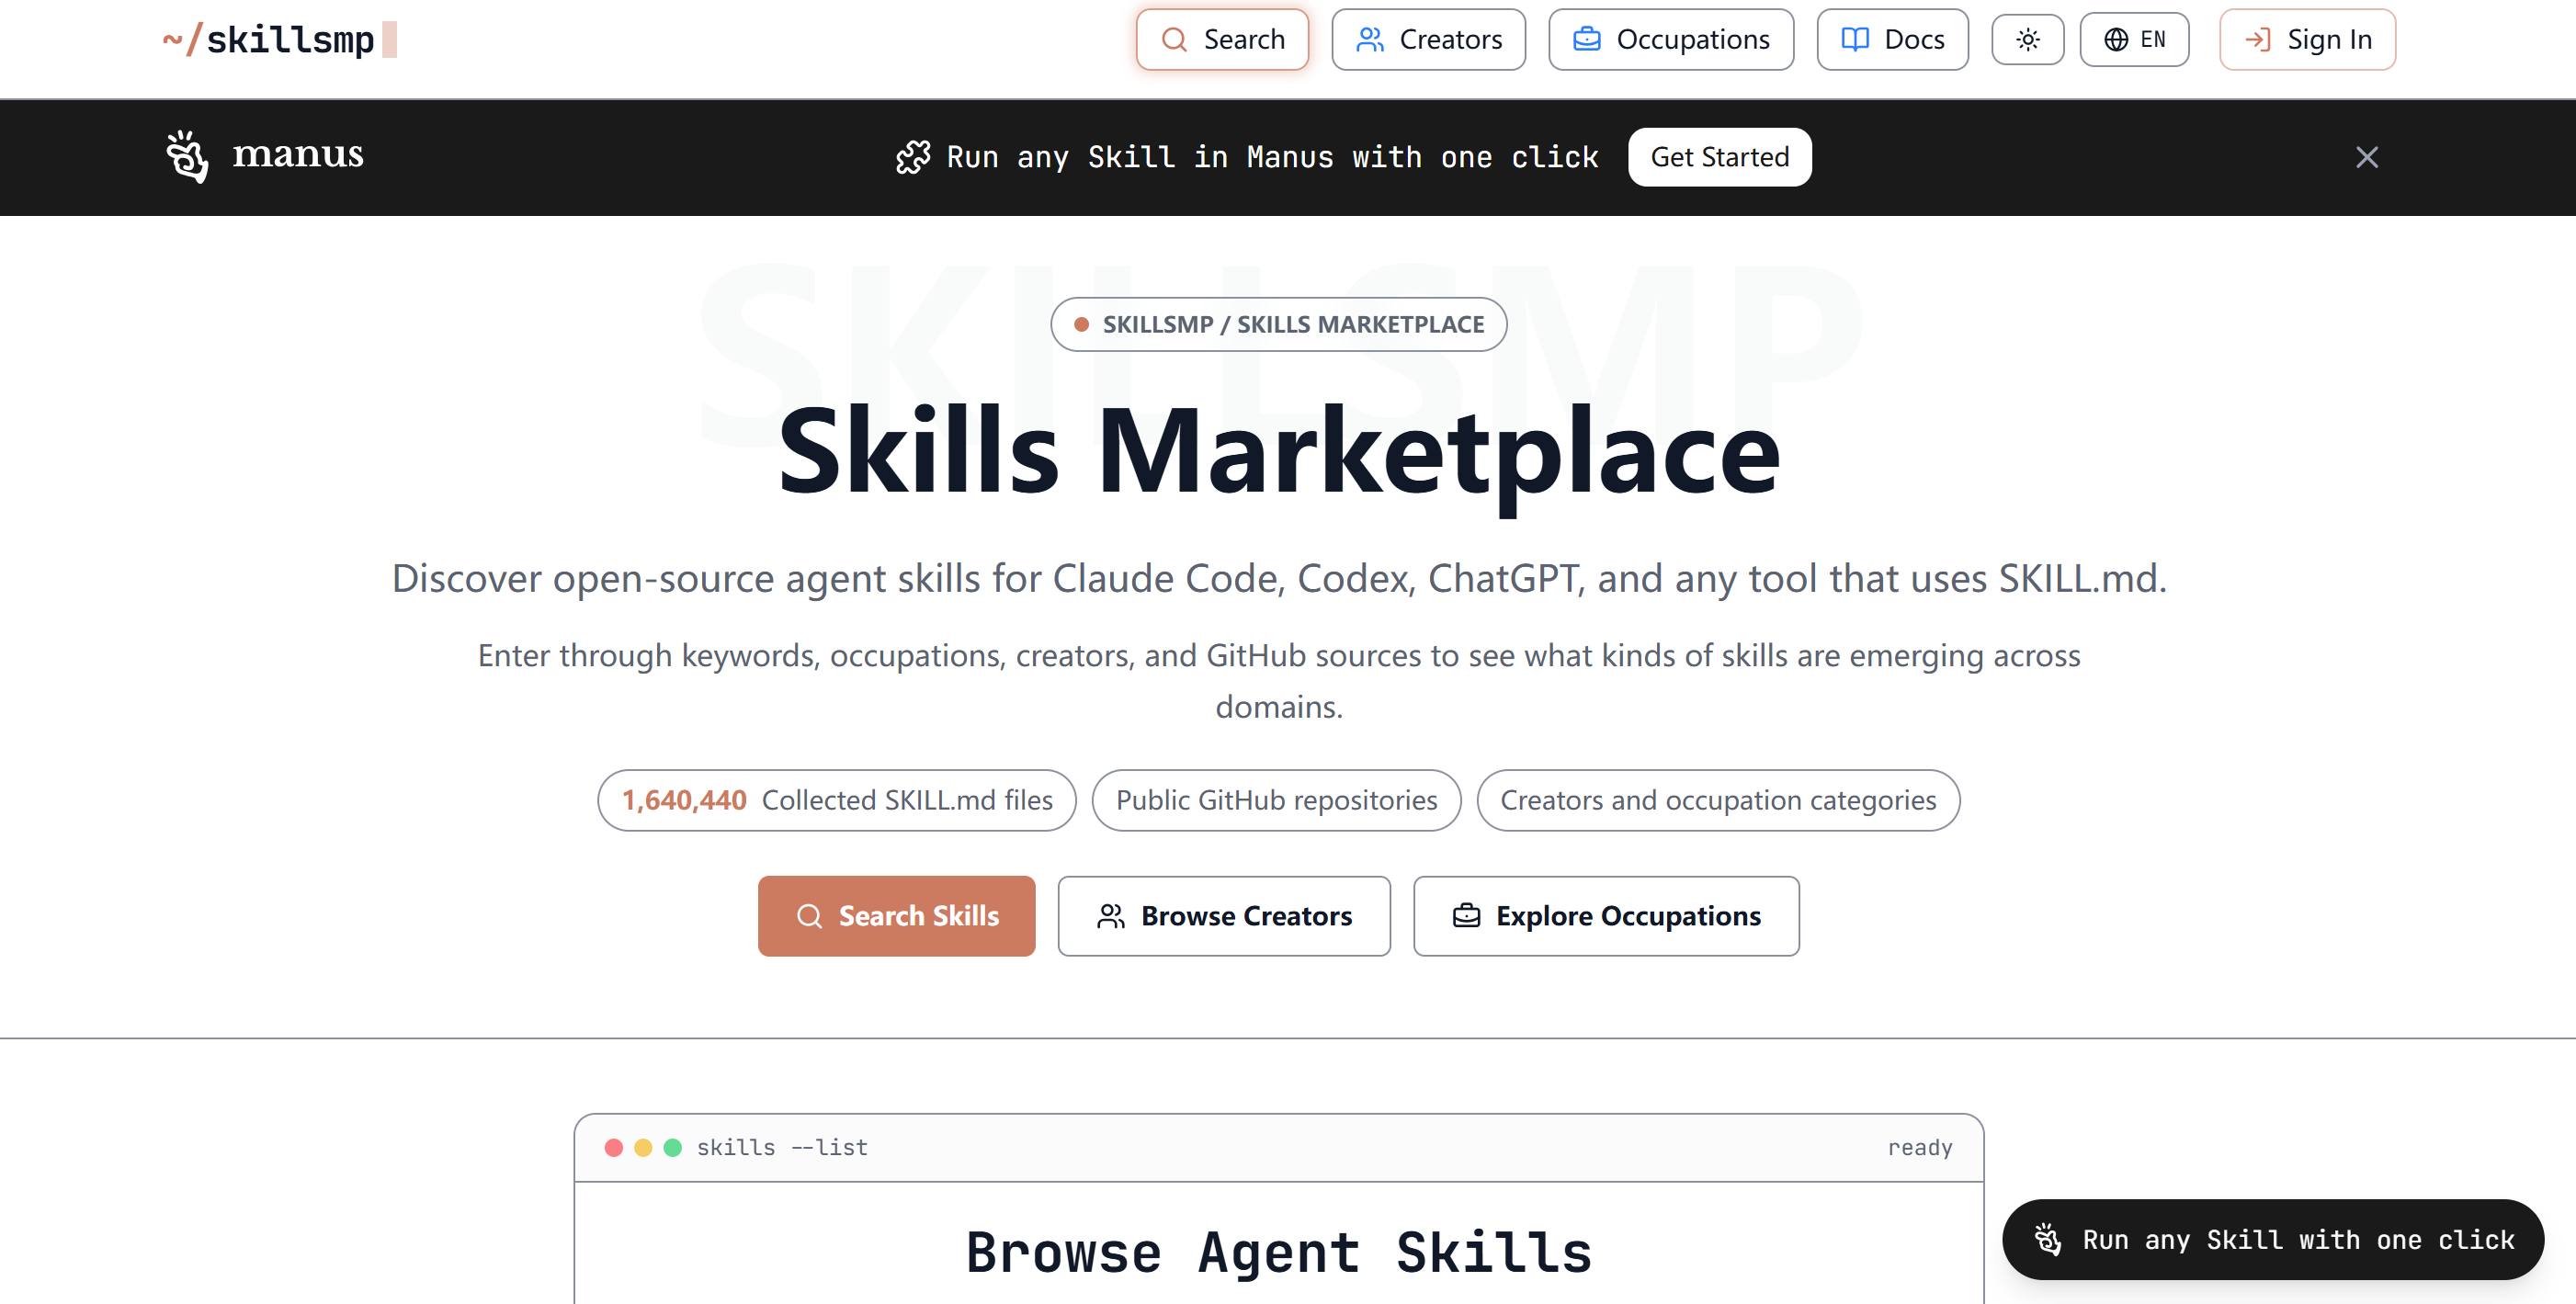This screenshot has width=2576, height=1304.
Task: Dismiss the Manus banner with X
Action: pos(2366,157)
